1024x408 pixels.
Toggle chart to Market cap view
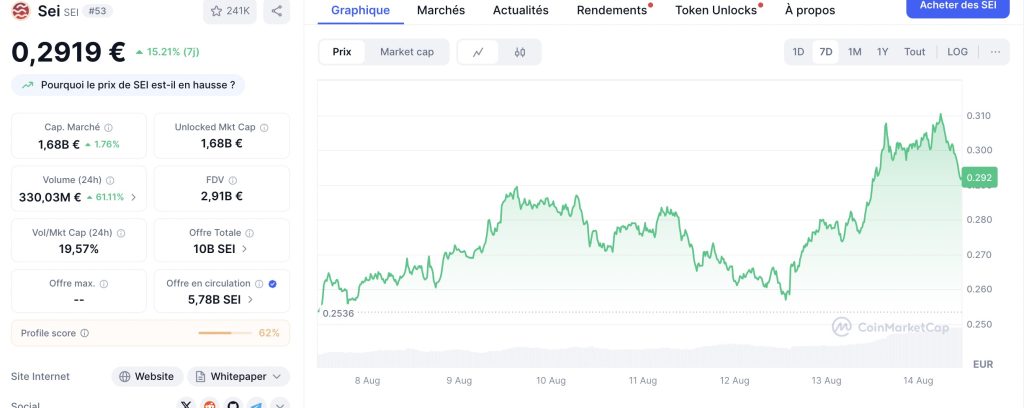(x=406, y=52)
